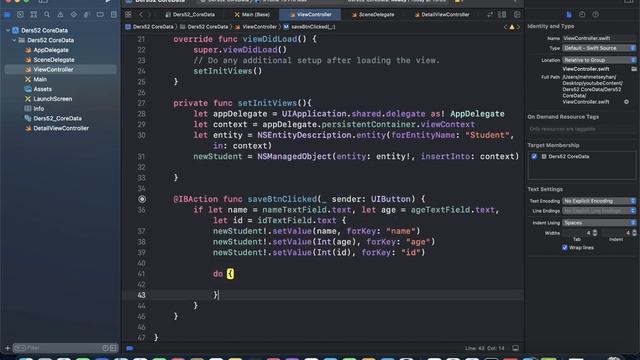Switch to the Main (Base) tab
This screenshot has width=640, height=360.
point(252,15)
